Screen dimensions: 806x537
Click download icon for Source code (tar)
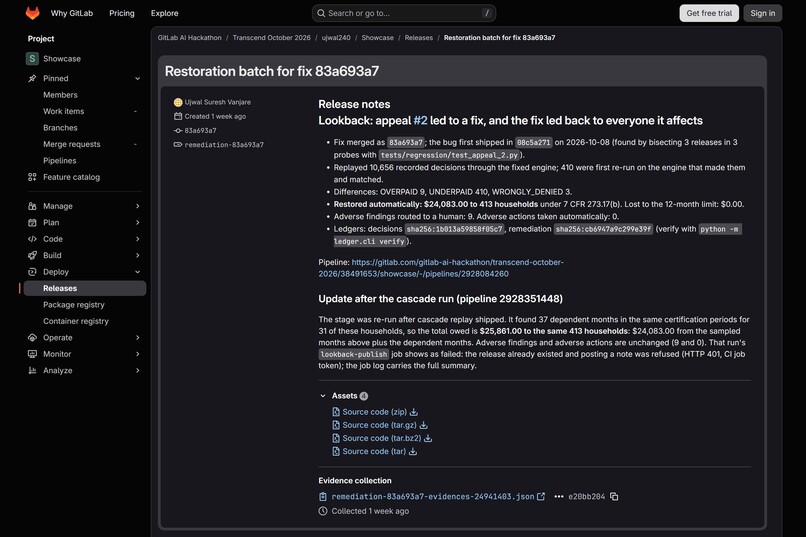413,452
